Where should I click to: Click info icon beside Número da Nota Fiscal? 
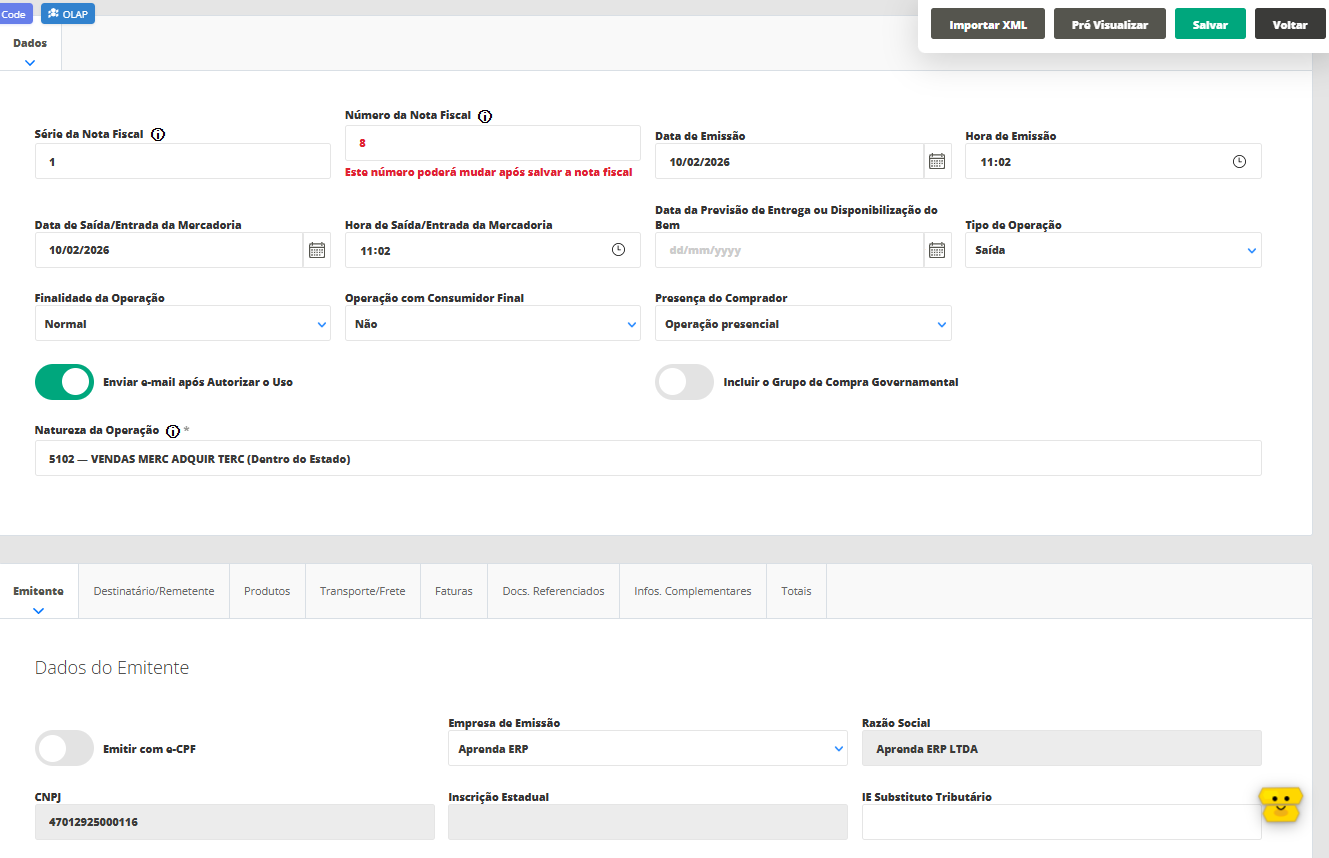pos(485,116)
